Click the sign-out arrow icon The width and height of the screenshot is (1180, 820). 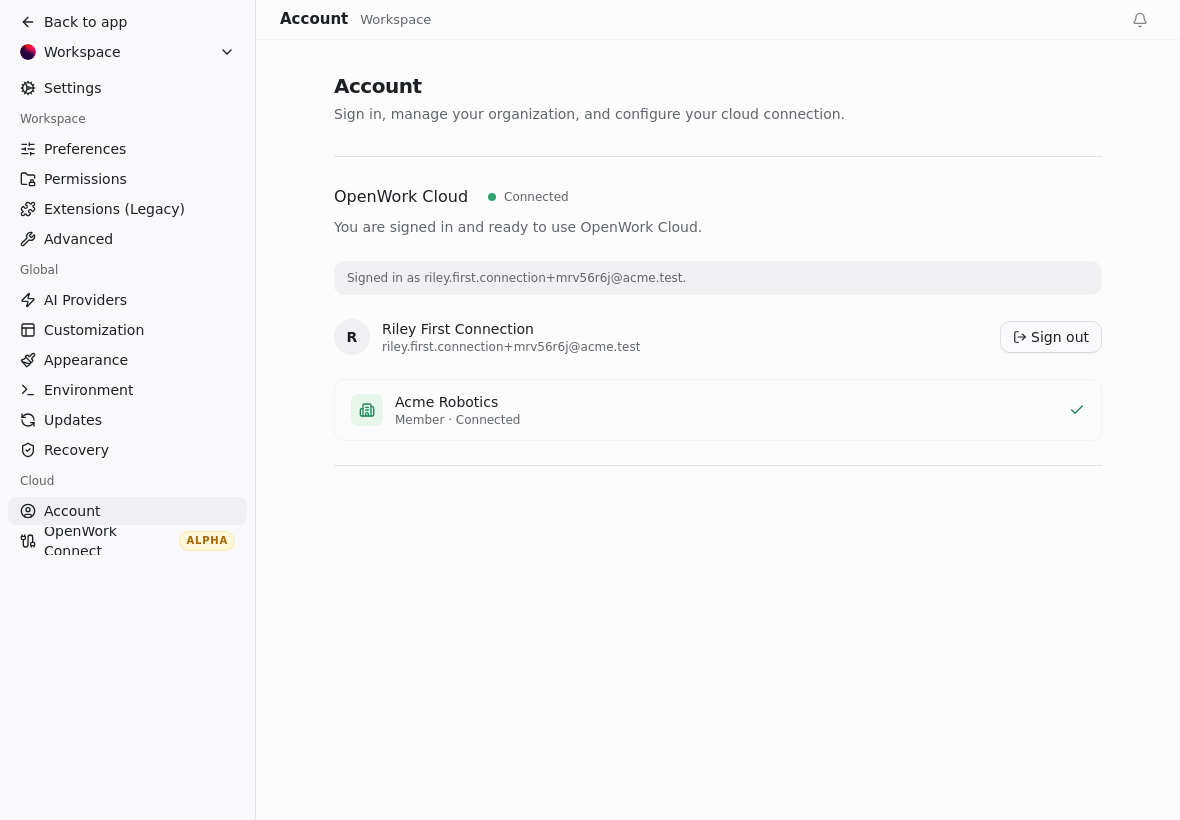coord(1020,337)
